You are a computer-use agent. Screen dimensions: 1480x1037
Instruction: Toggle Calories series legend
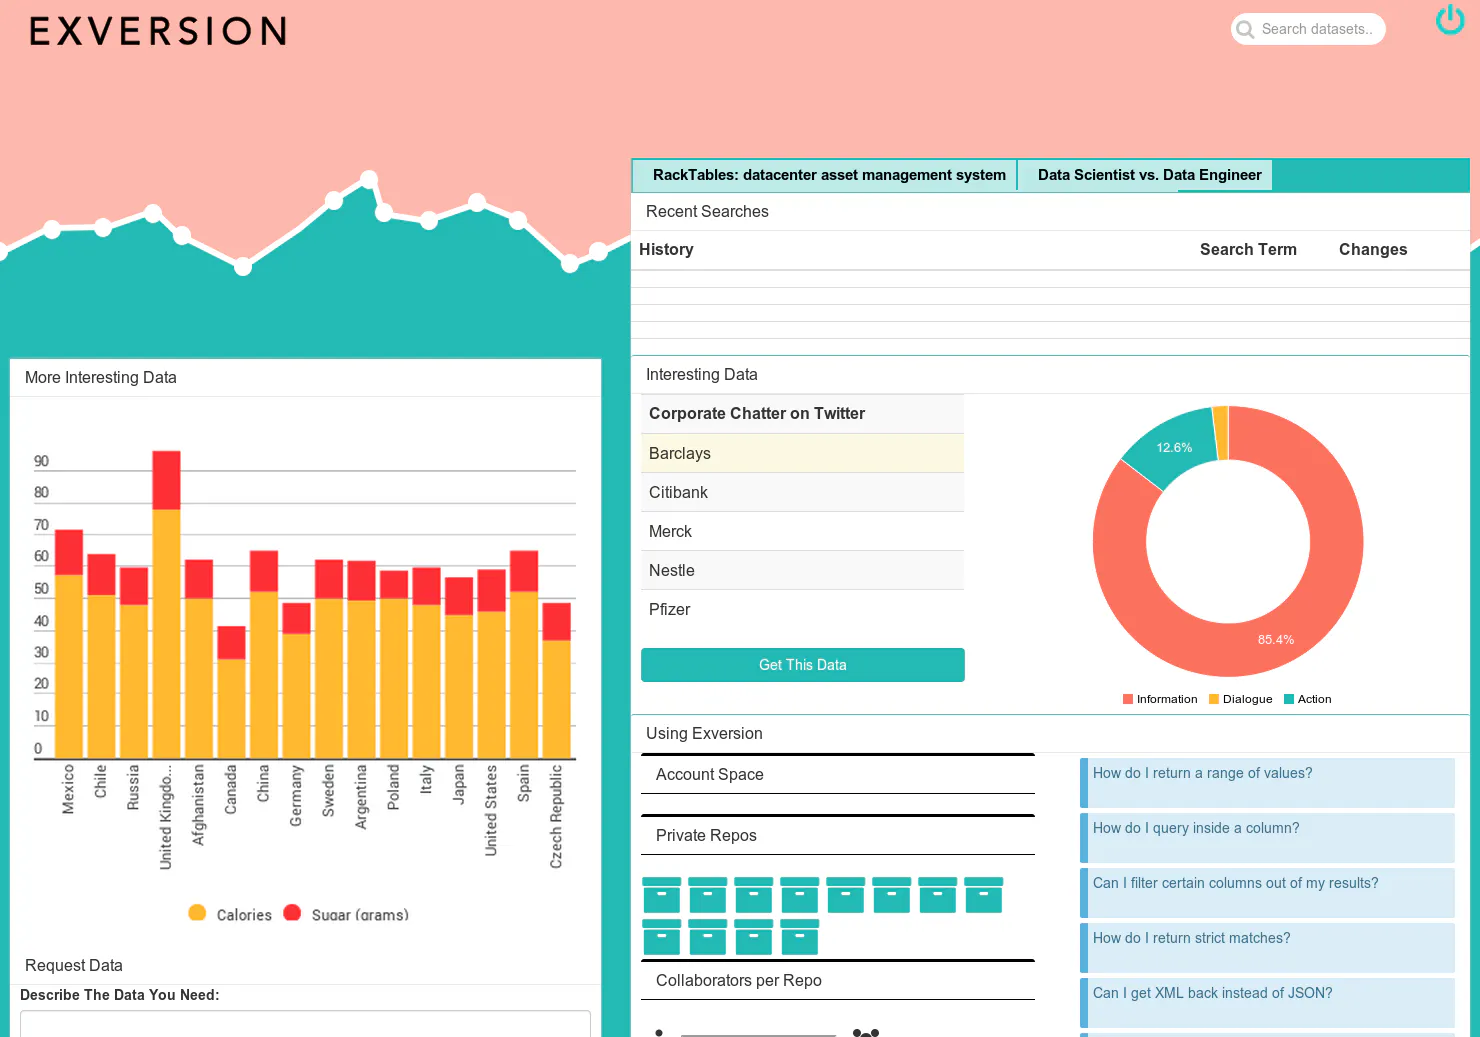point(230,914)
